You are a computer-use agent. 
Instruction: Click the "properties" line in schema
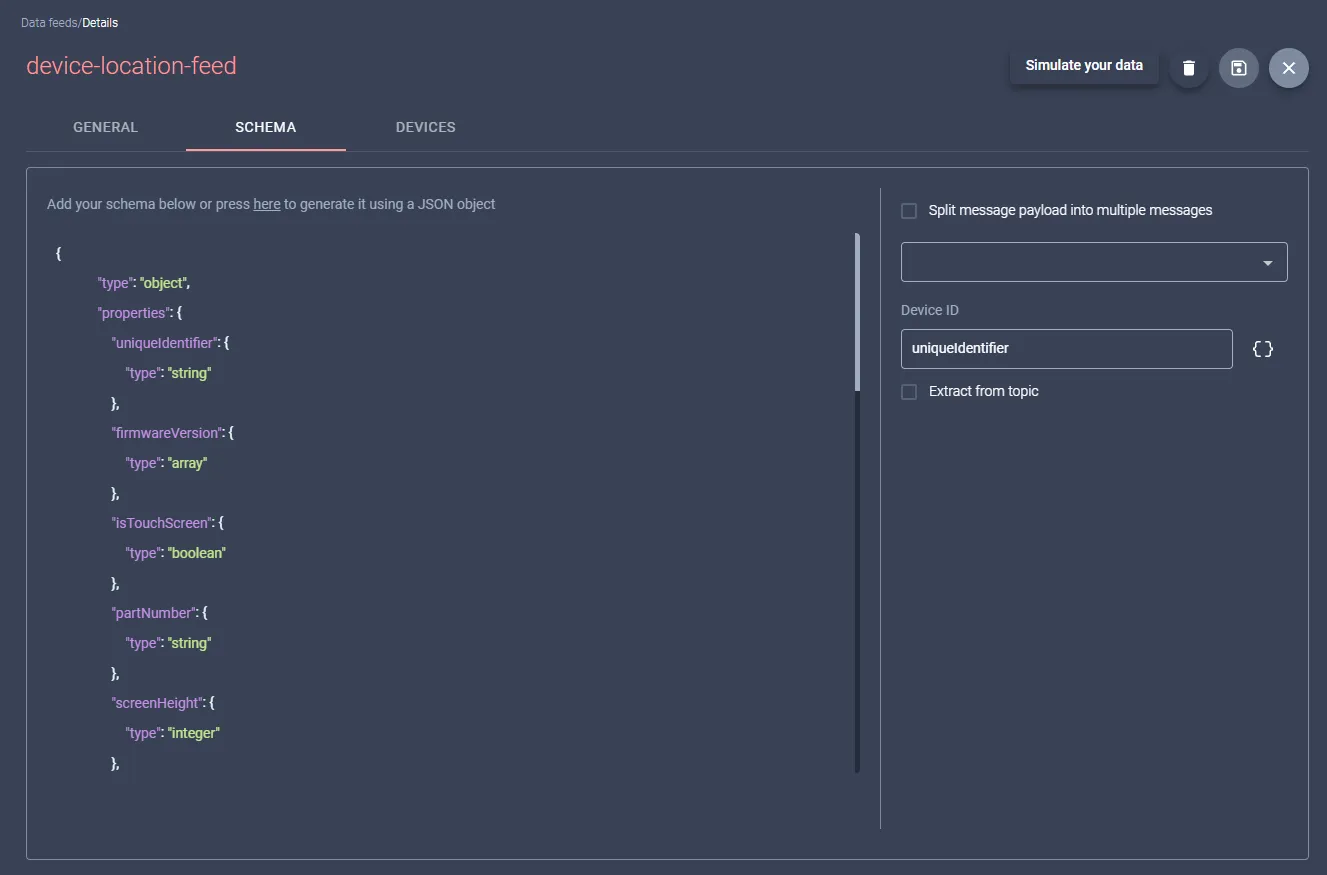coord(139,313)
